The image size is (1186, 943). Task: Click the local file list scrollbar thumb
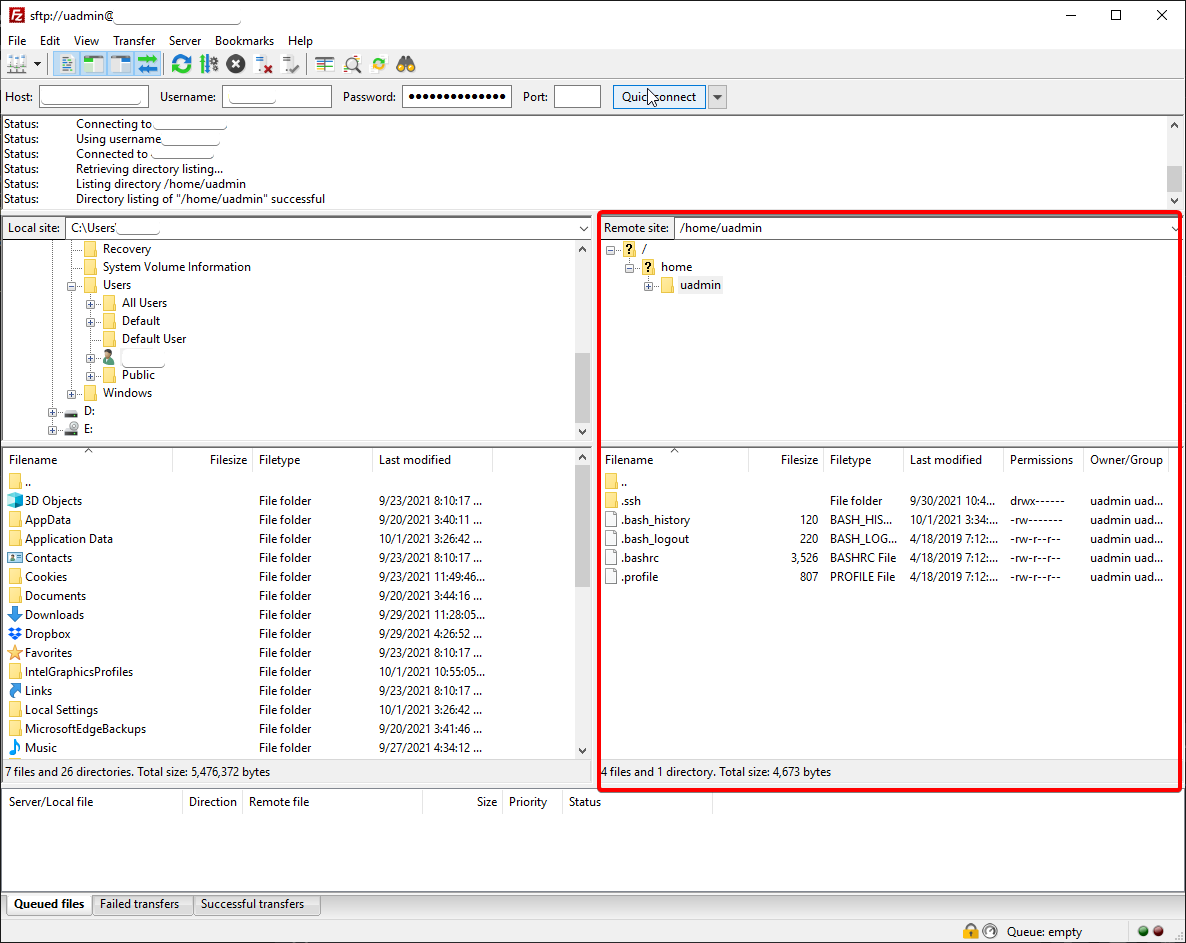(582, 526)
